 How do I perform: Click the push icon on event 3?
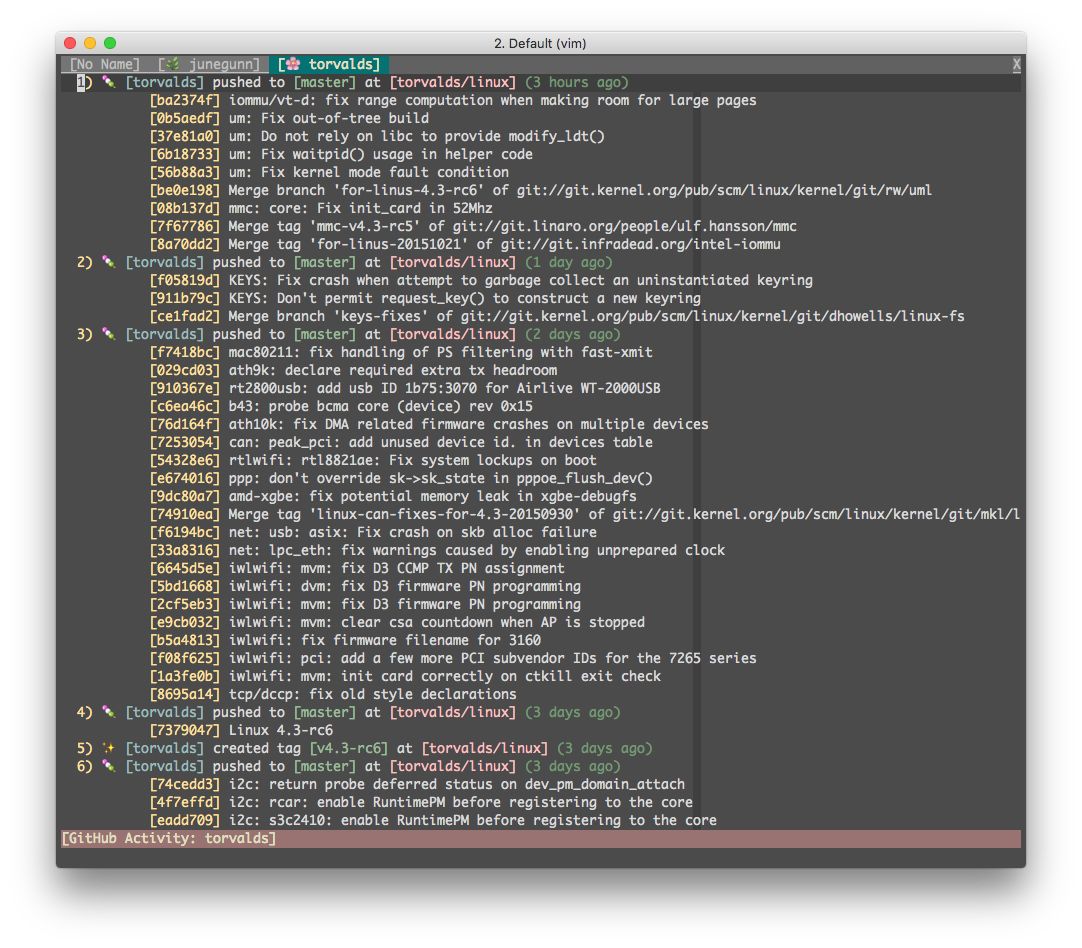(109, 334)
